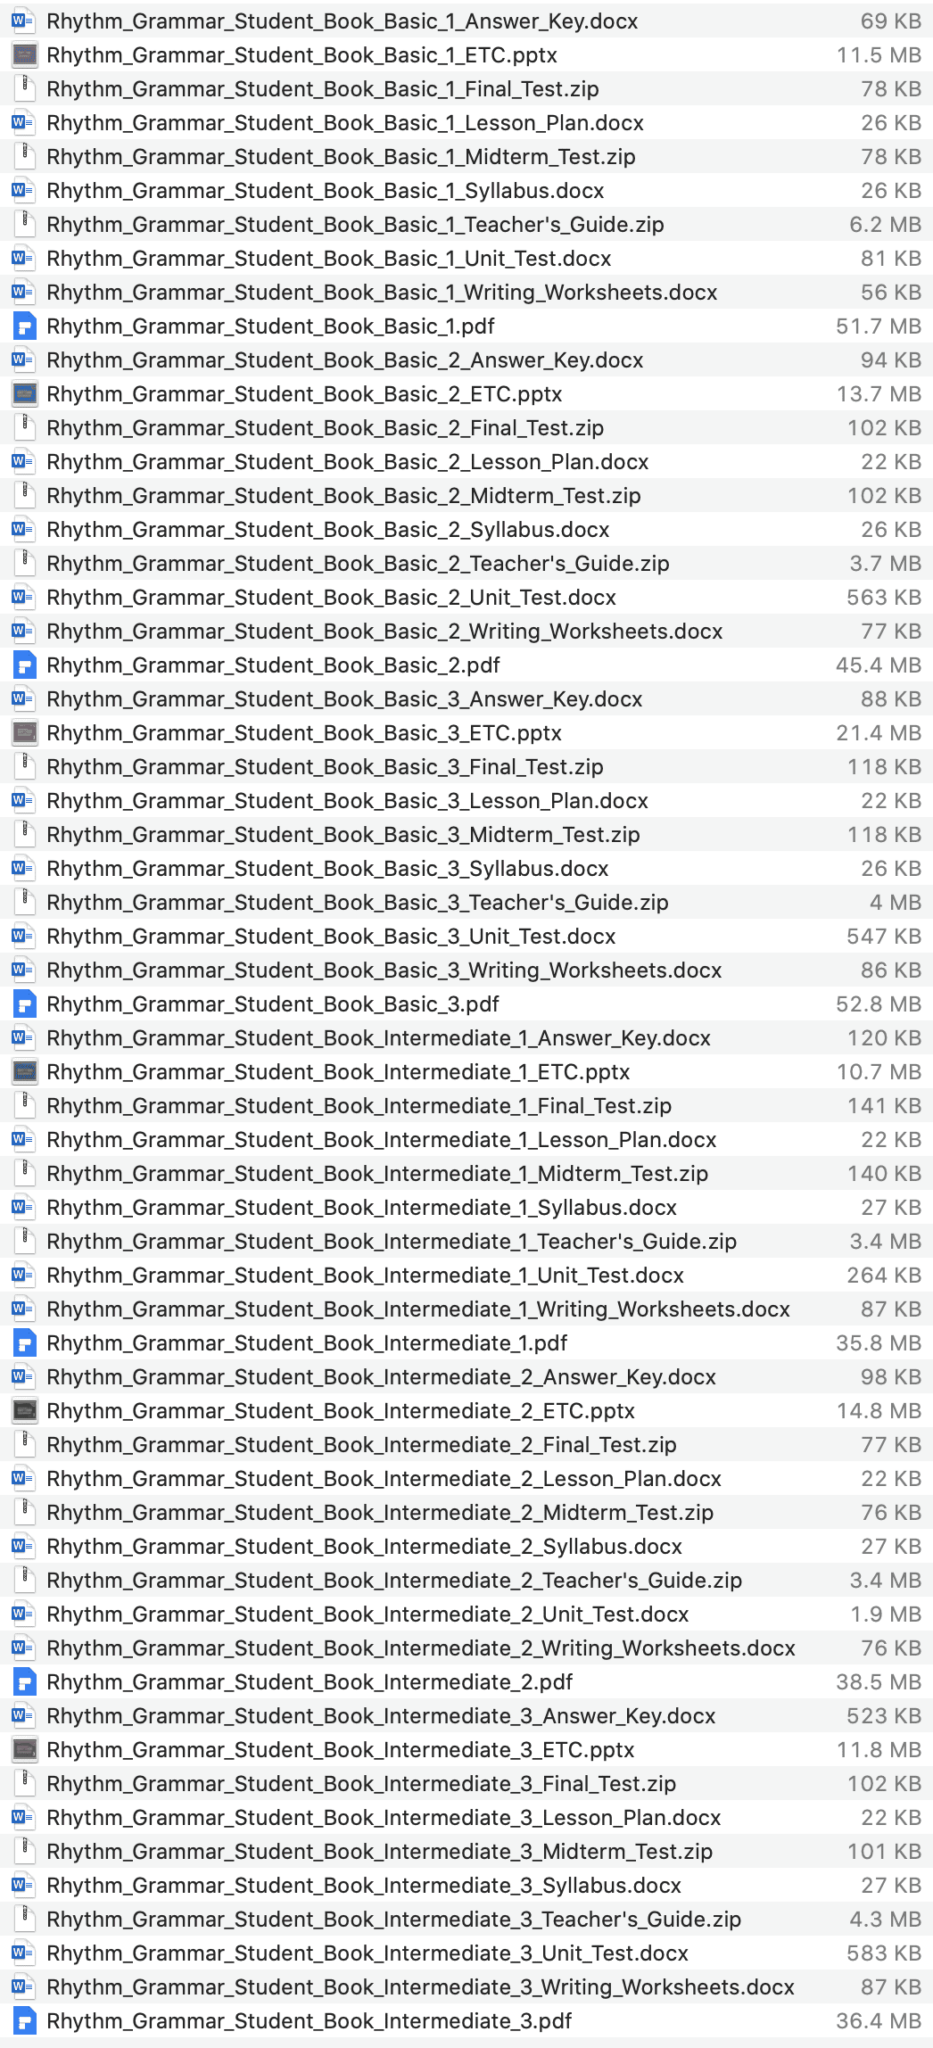
Task: Click PDF icon of Student_Book_Basic_3.pdf
Action: point(23,1004)
